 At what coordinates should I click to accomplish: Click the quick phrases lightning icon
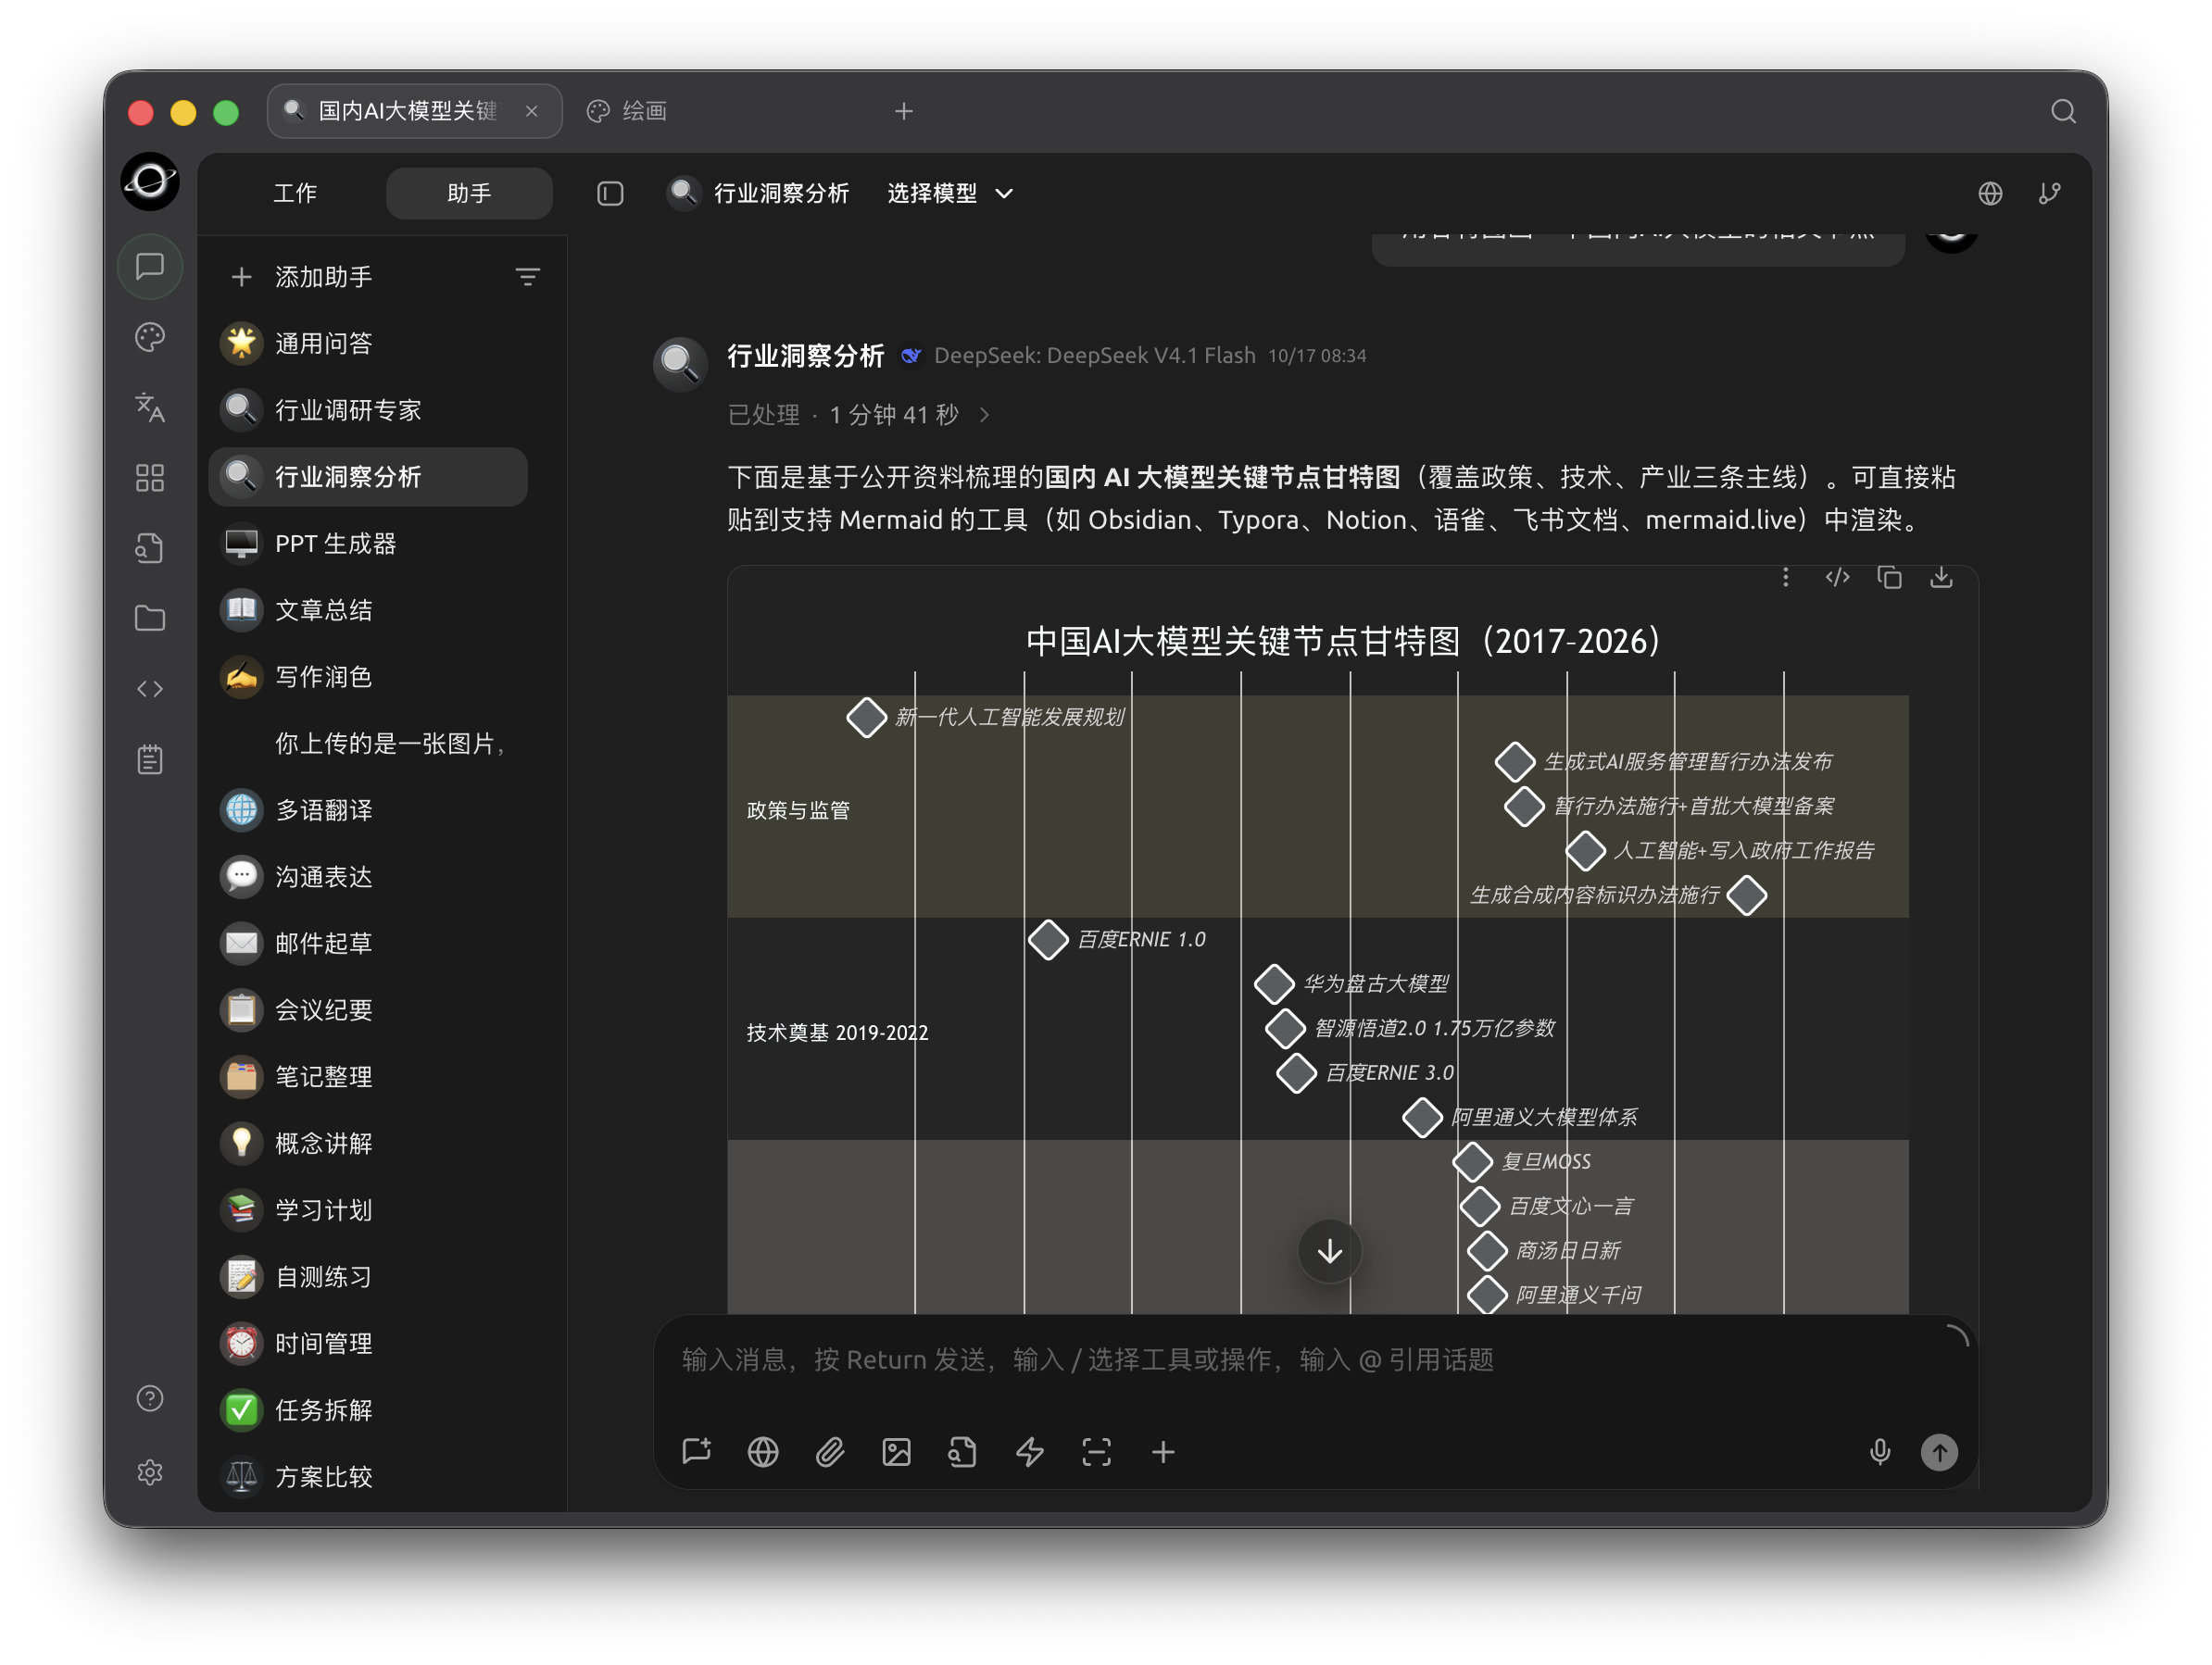[x=1030, y=1452]
